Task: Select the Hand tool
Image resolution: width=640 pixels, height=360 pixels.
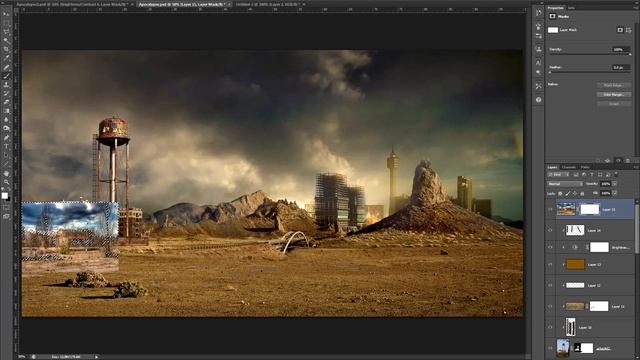Action: (x=6, y=173)
